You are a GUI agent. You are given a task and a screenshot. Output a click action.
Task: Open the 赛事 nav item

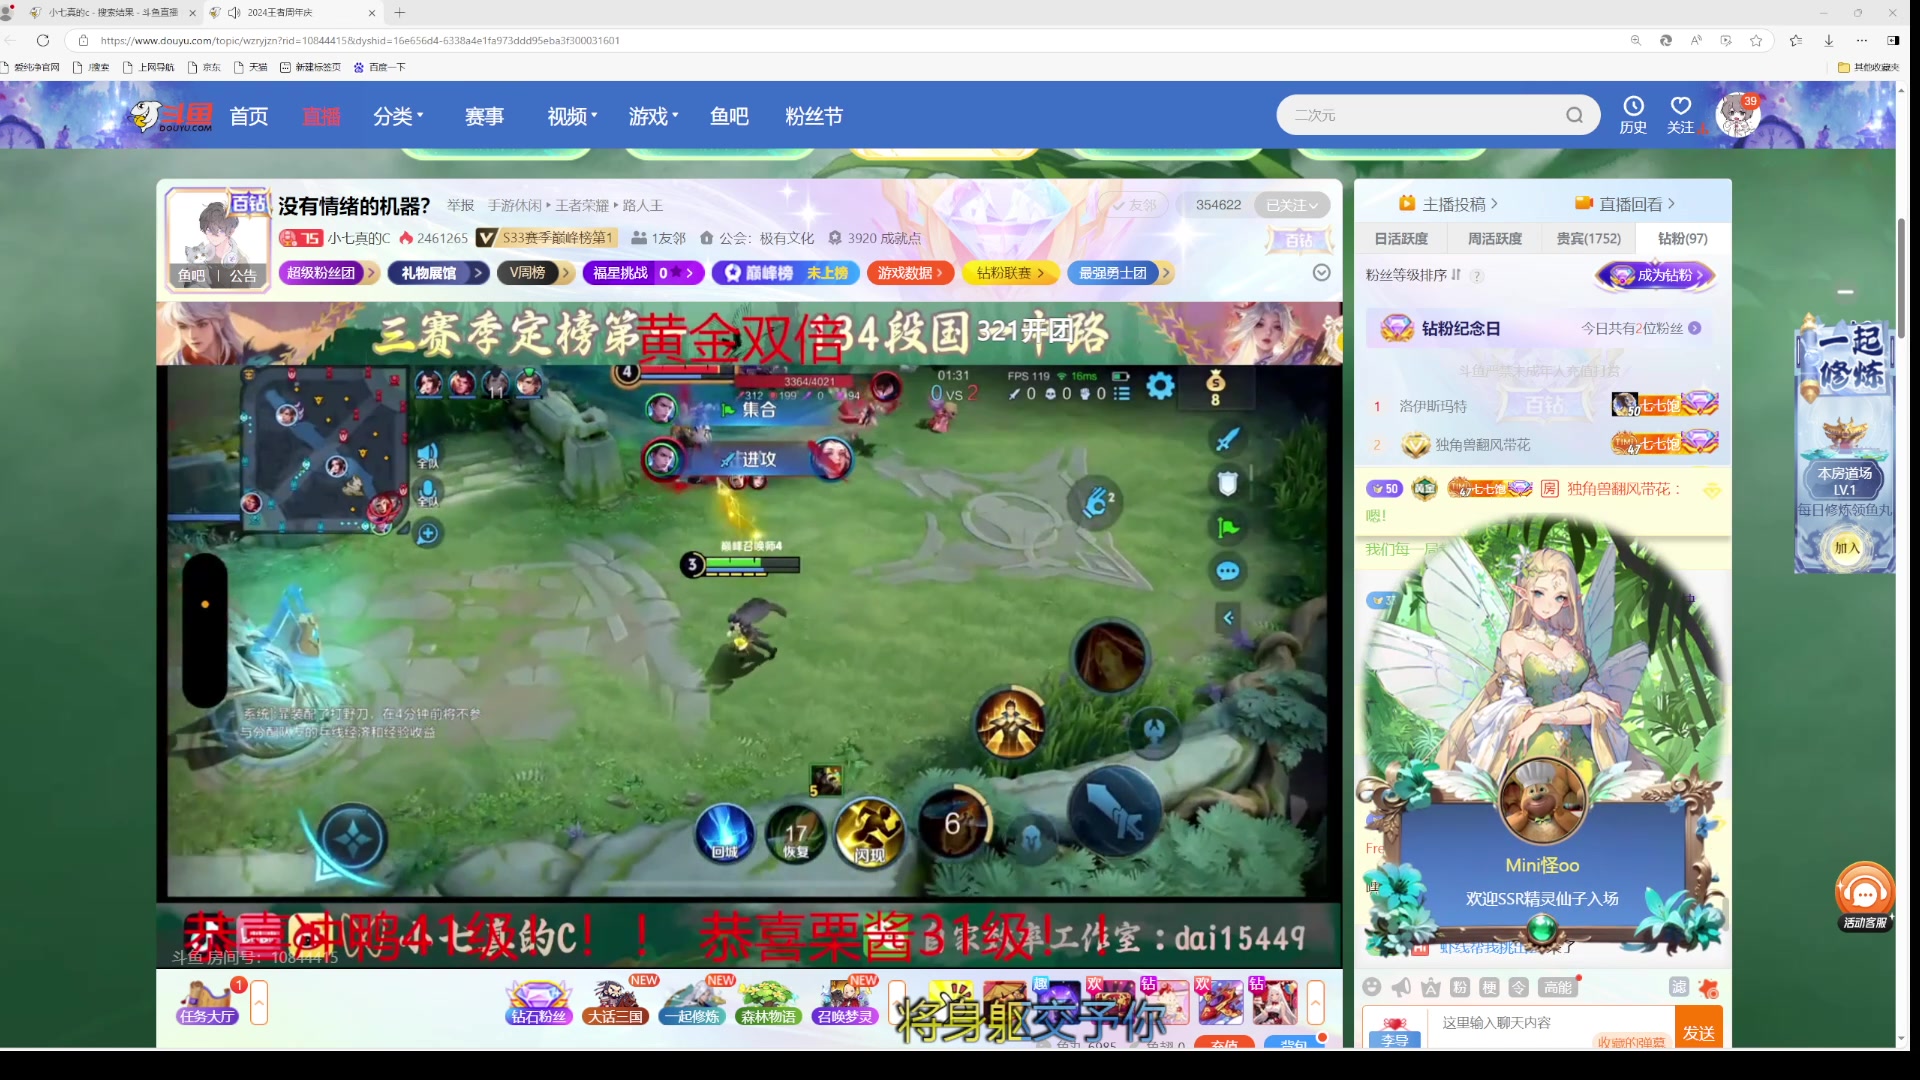tap(484, 116)
